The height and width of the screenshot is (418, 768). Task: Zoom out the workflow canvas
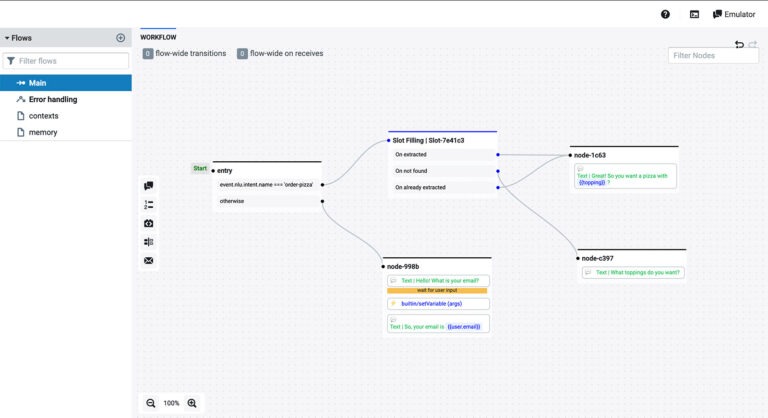pos(150,403)
